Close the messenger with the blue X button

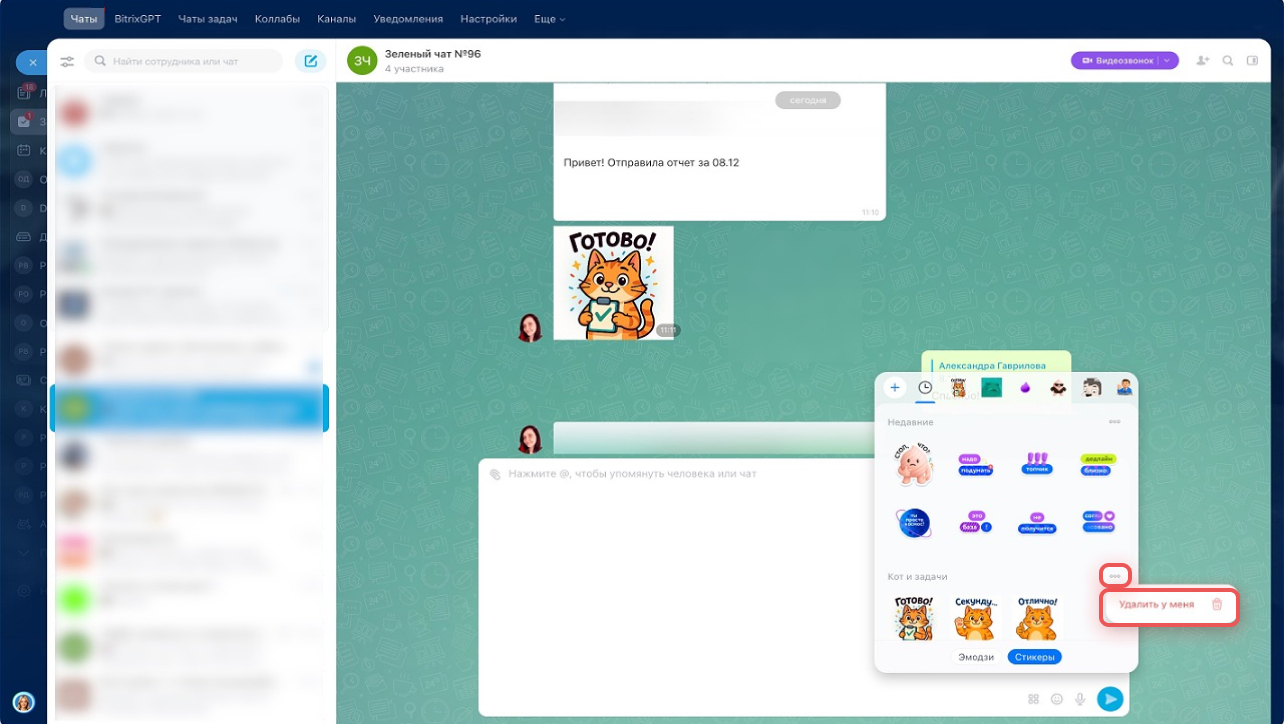[31, 62]
